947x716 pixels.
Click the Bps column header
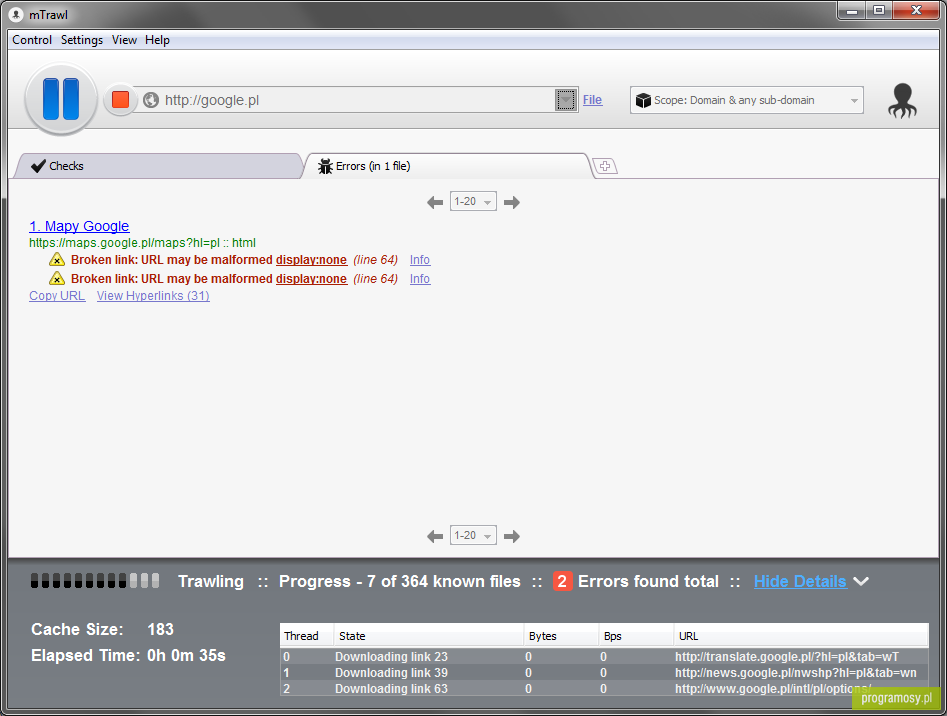click(x=636, y=636)
